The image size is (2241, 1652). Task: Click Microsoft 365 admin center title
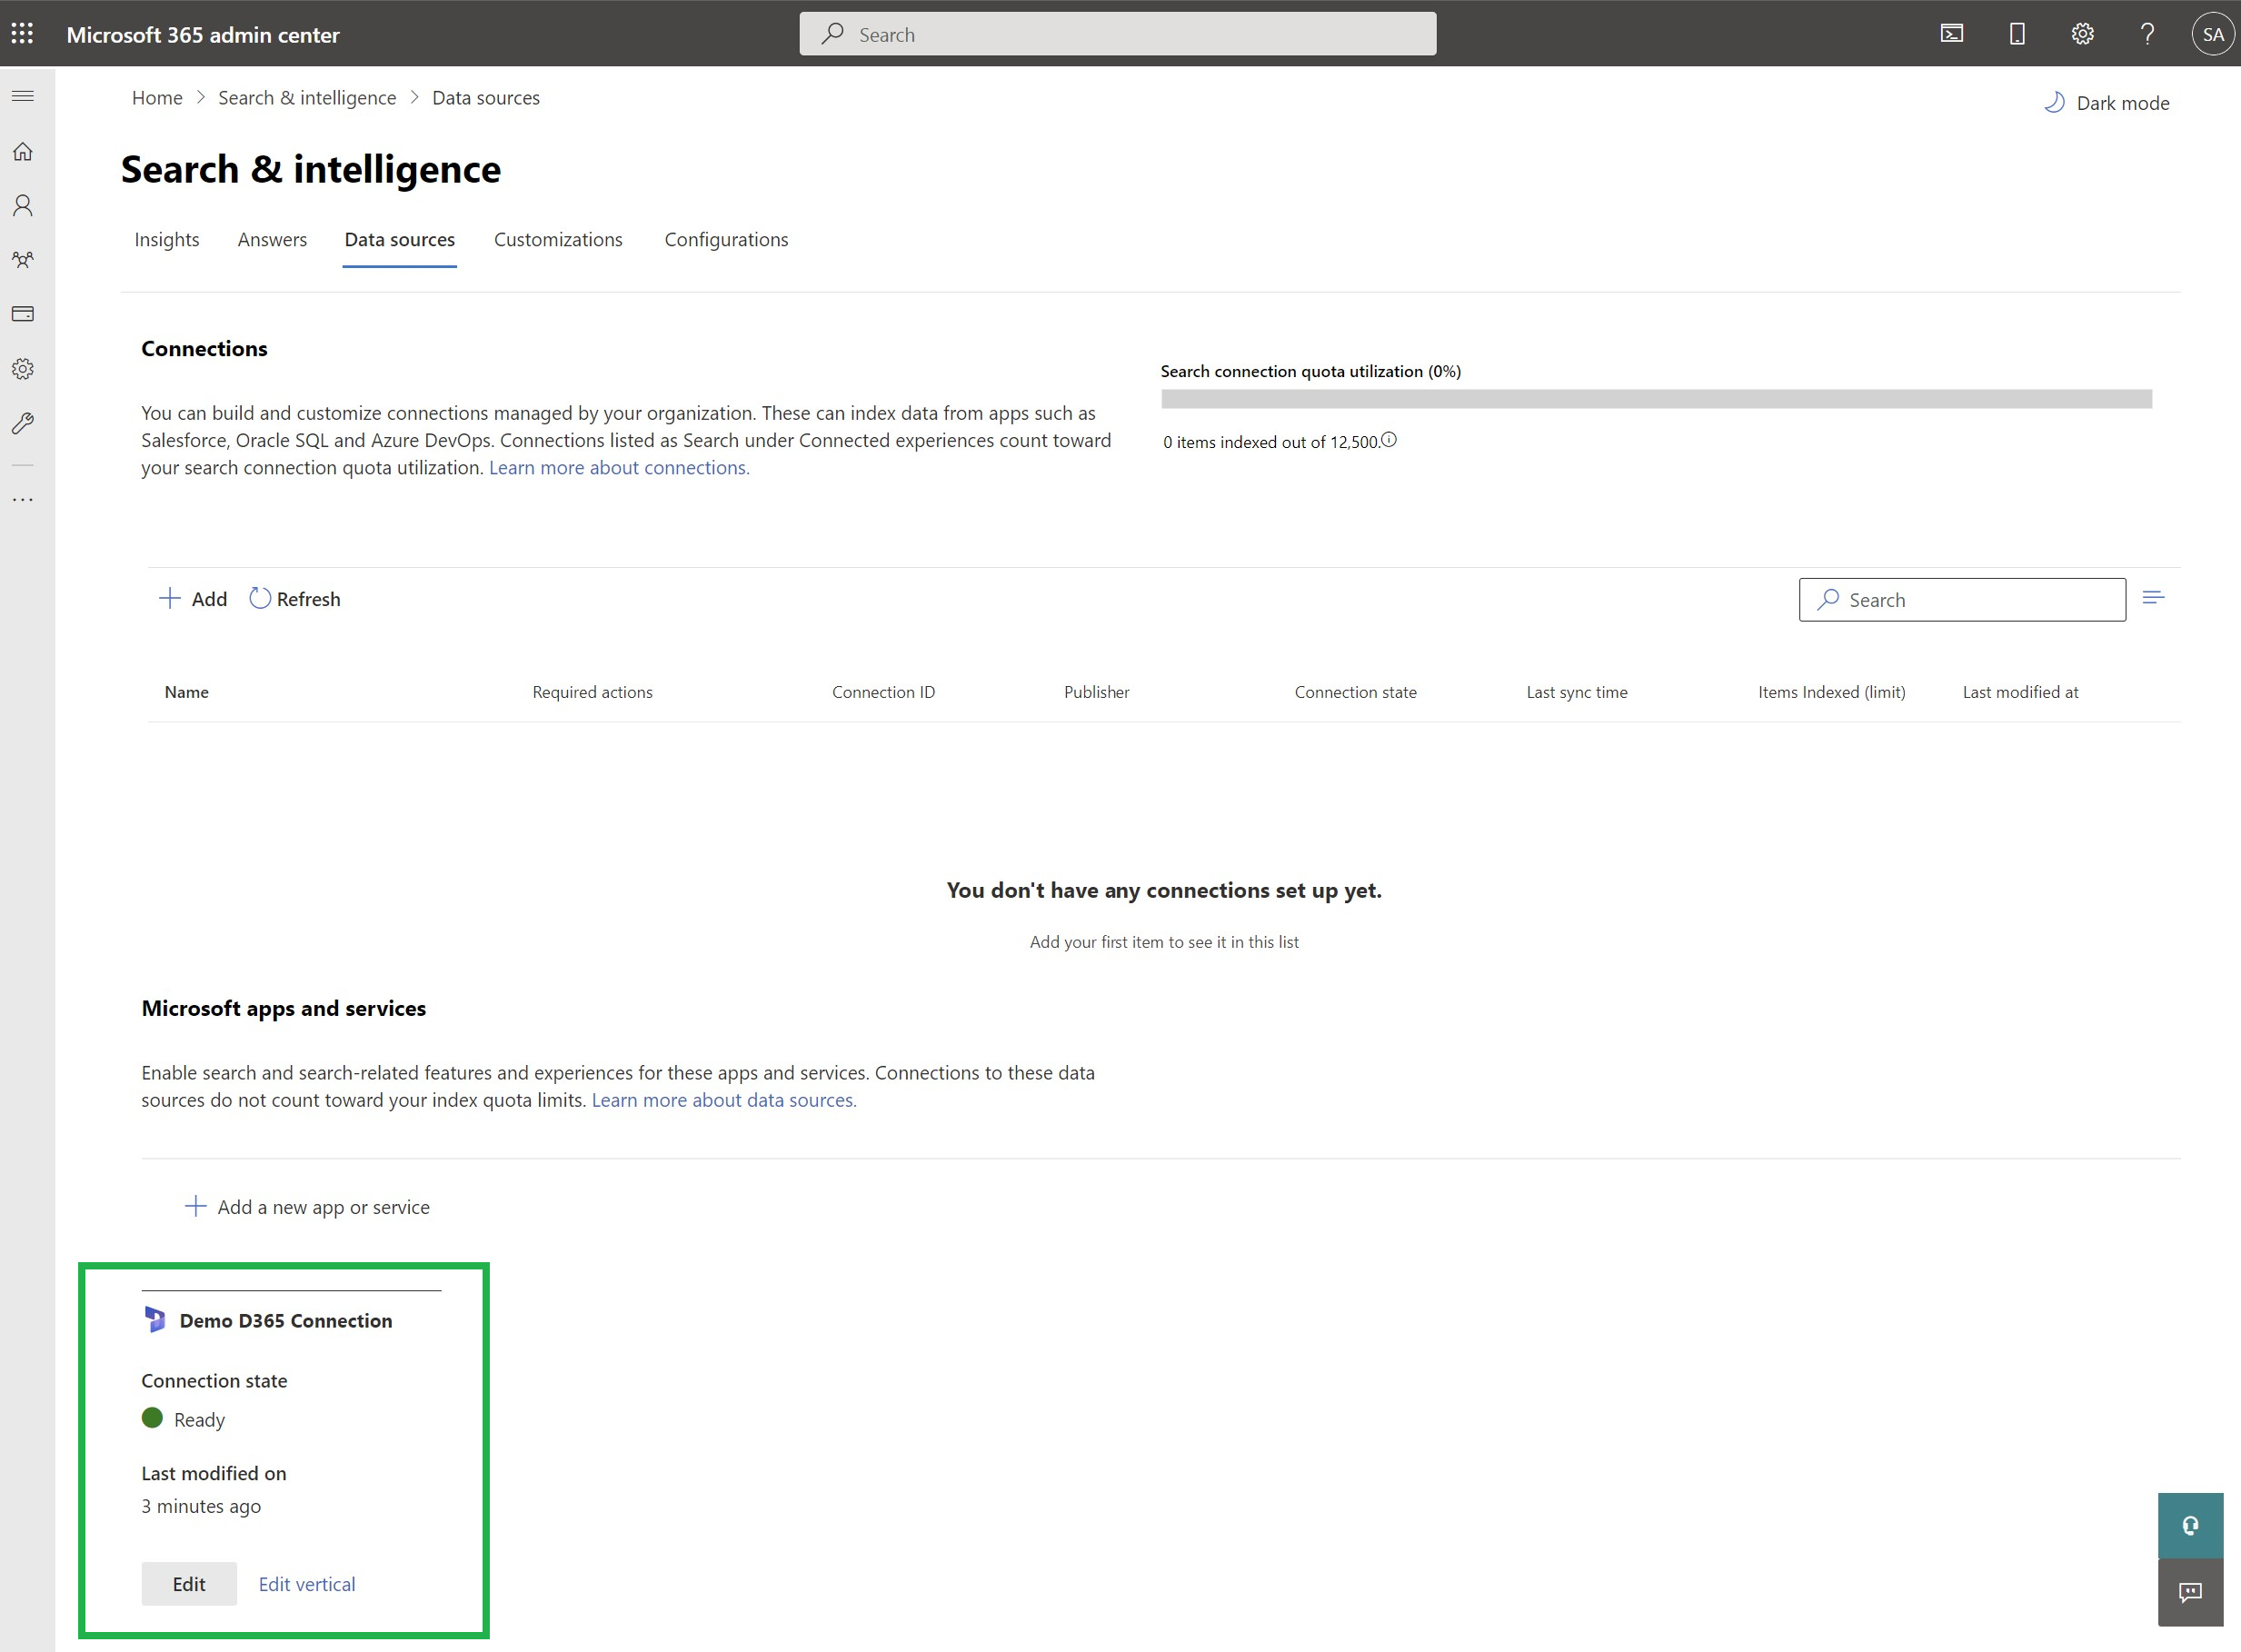(203, 35)
